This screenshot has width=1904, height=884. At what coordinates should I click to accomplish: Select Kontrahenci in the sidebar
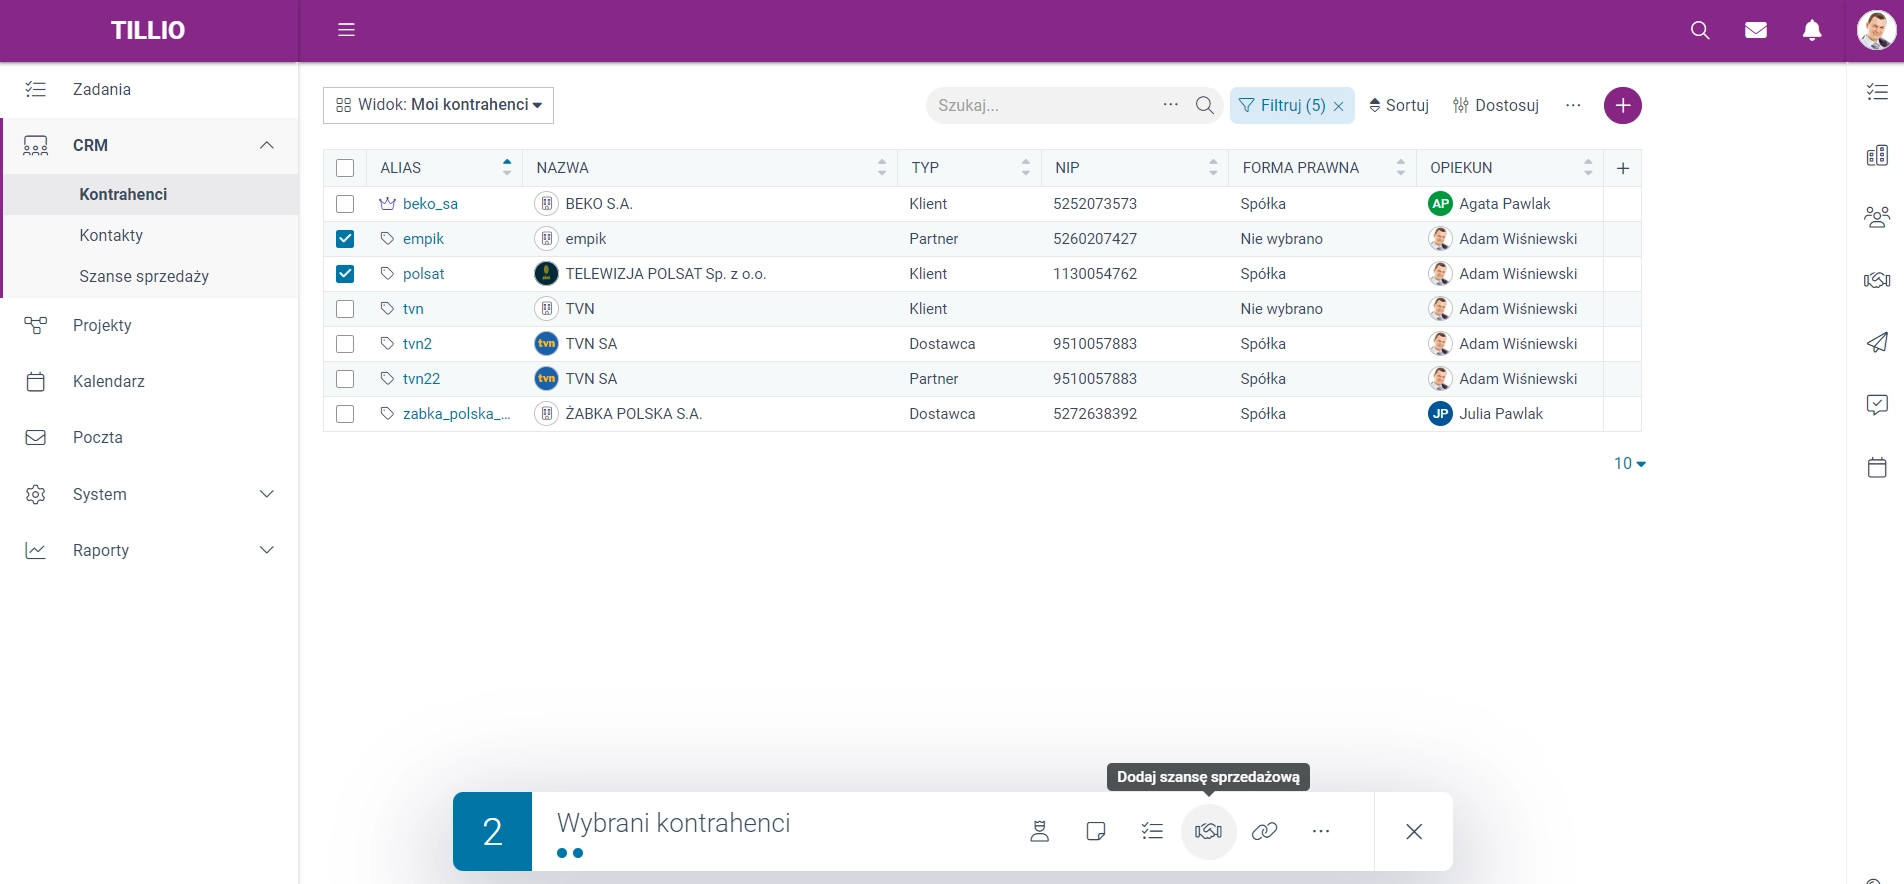[152, 194]
